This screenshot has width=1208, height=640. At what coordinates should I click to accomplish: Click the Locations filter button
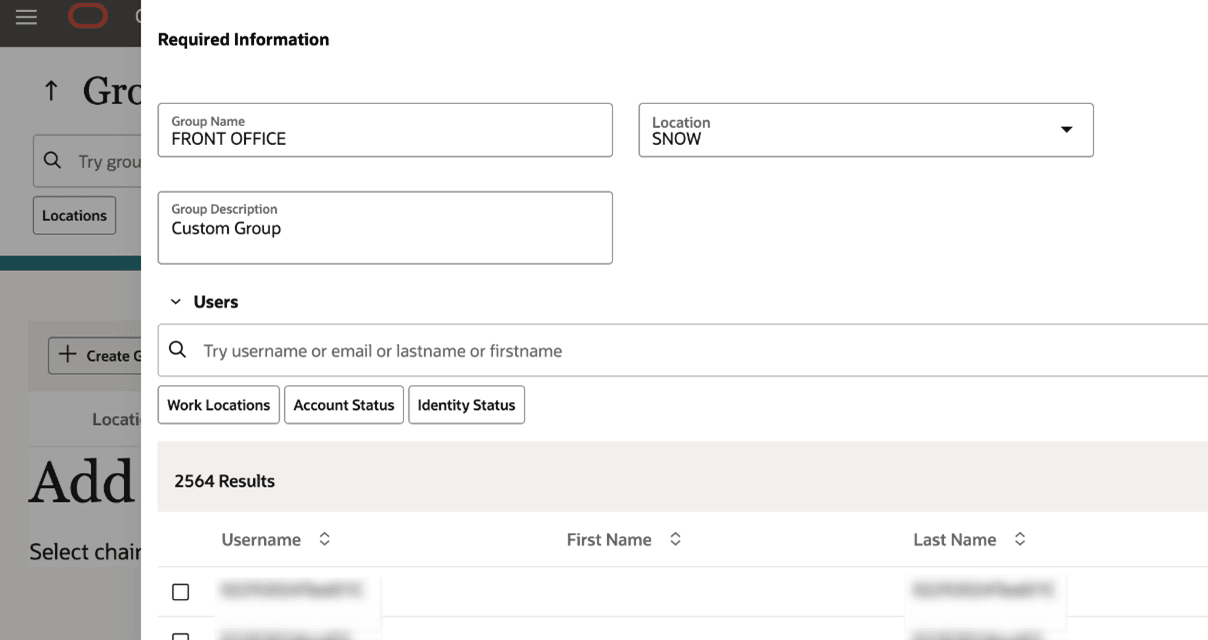(74, 215)
